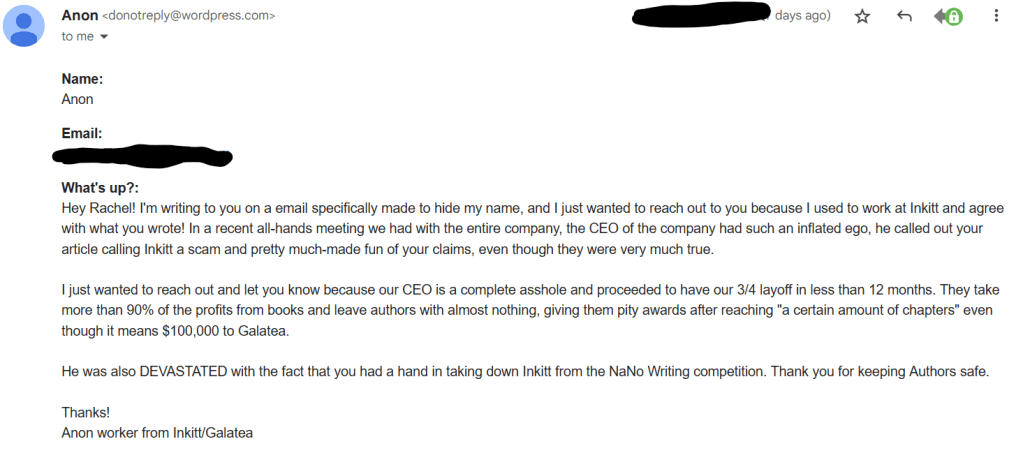
Task: Click the bold sender name Anon in header
Action: [x=80, y=16]
